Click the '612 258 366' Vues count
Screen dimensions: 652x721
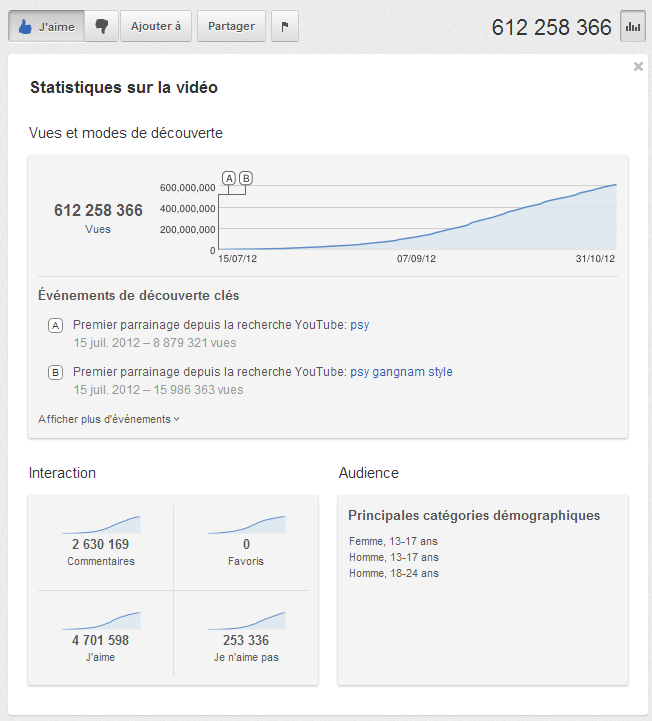point(98,210)
